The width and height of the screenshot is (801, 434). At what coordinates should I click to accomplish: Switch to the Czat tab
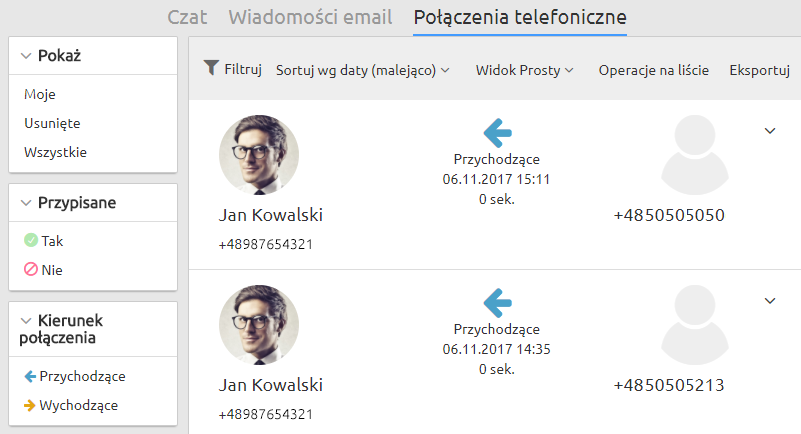pyautogui.click(x=187, y=17)
